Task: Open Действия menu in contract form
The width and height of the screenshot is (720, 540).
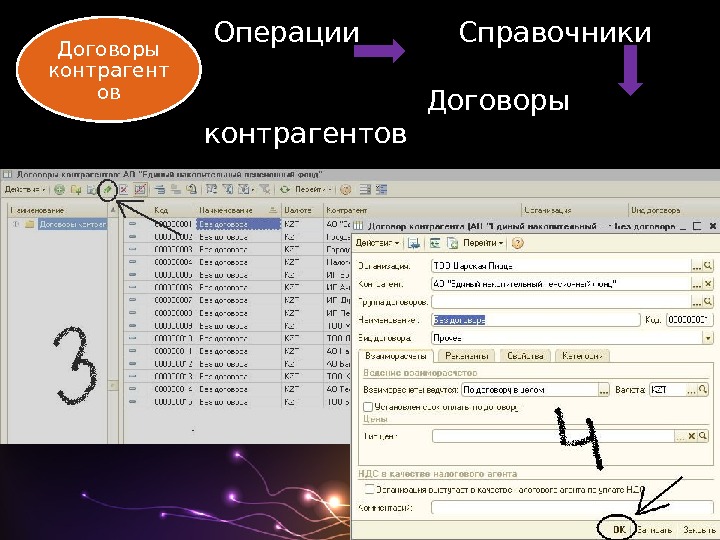Action: coord(377,243)
